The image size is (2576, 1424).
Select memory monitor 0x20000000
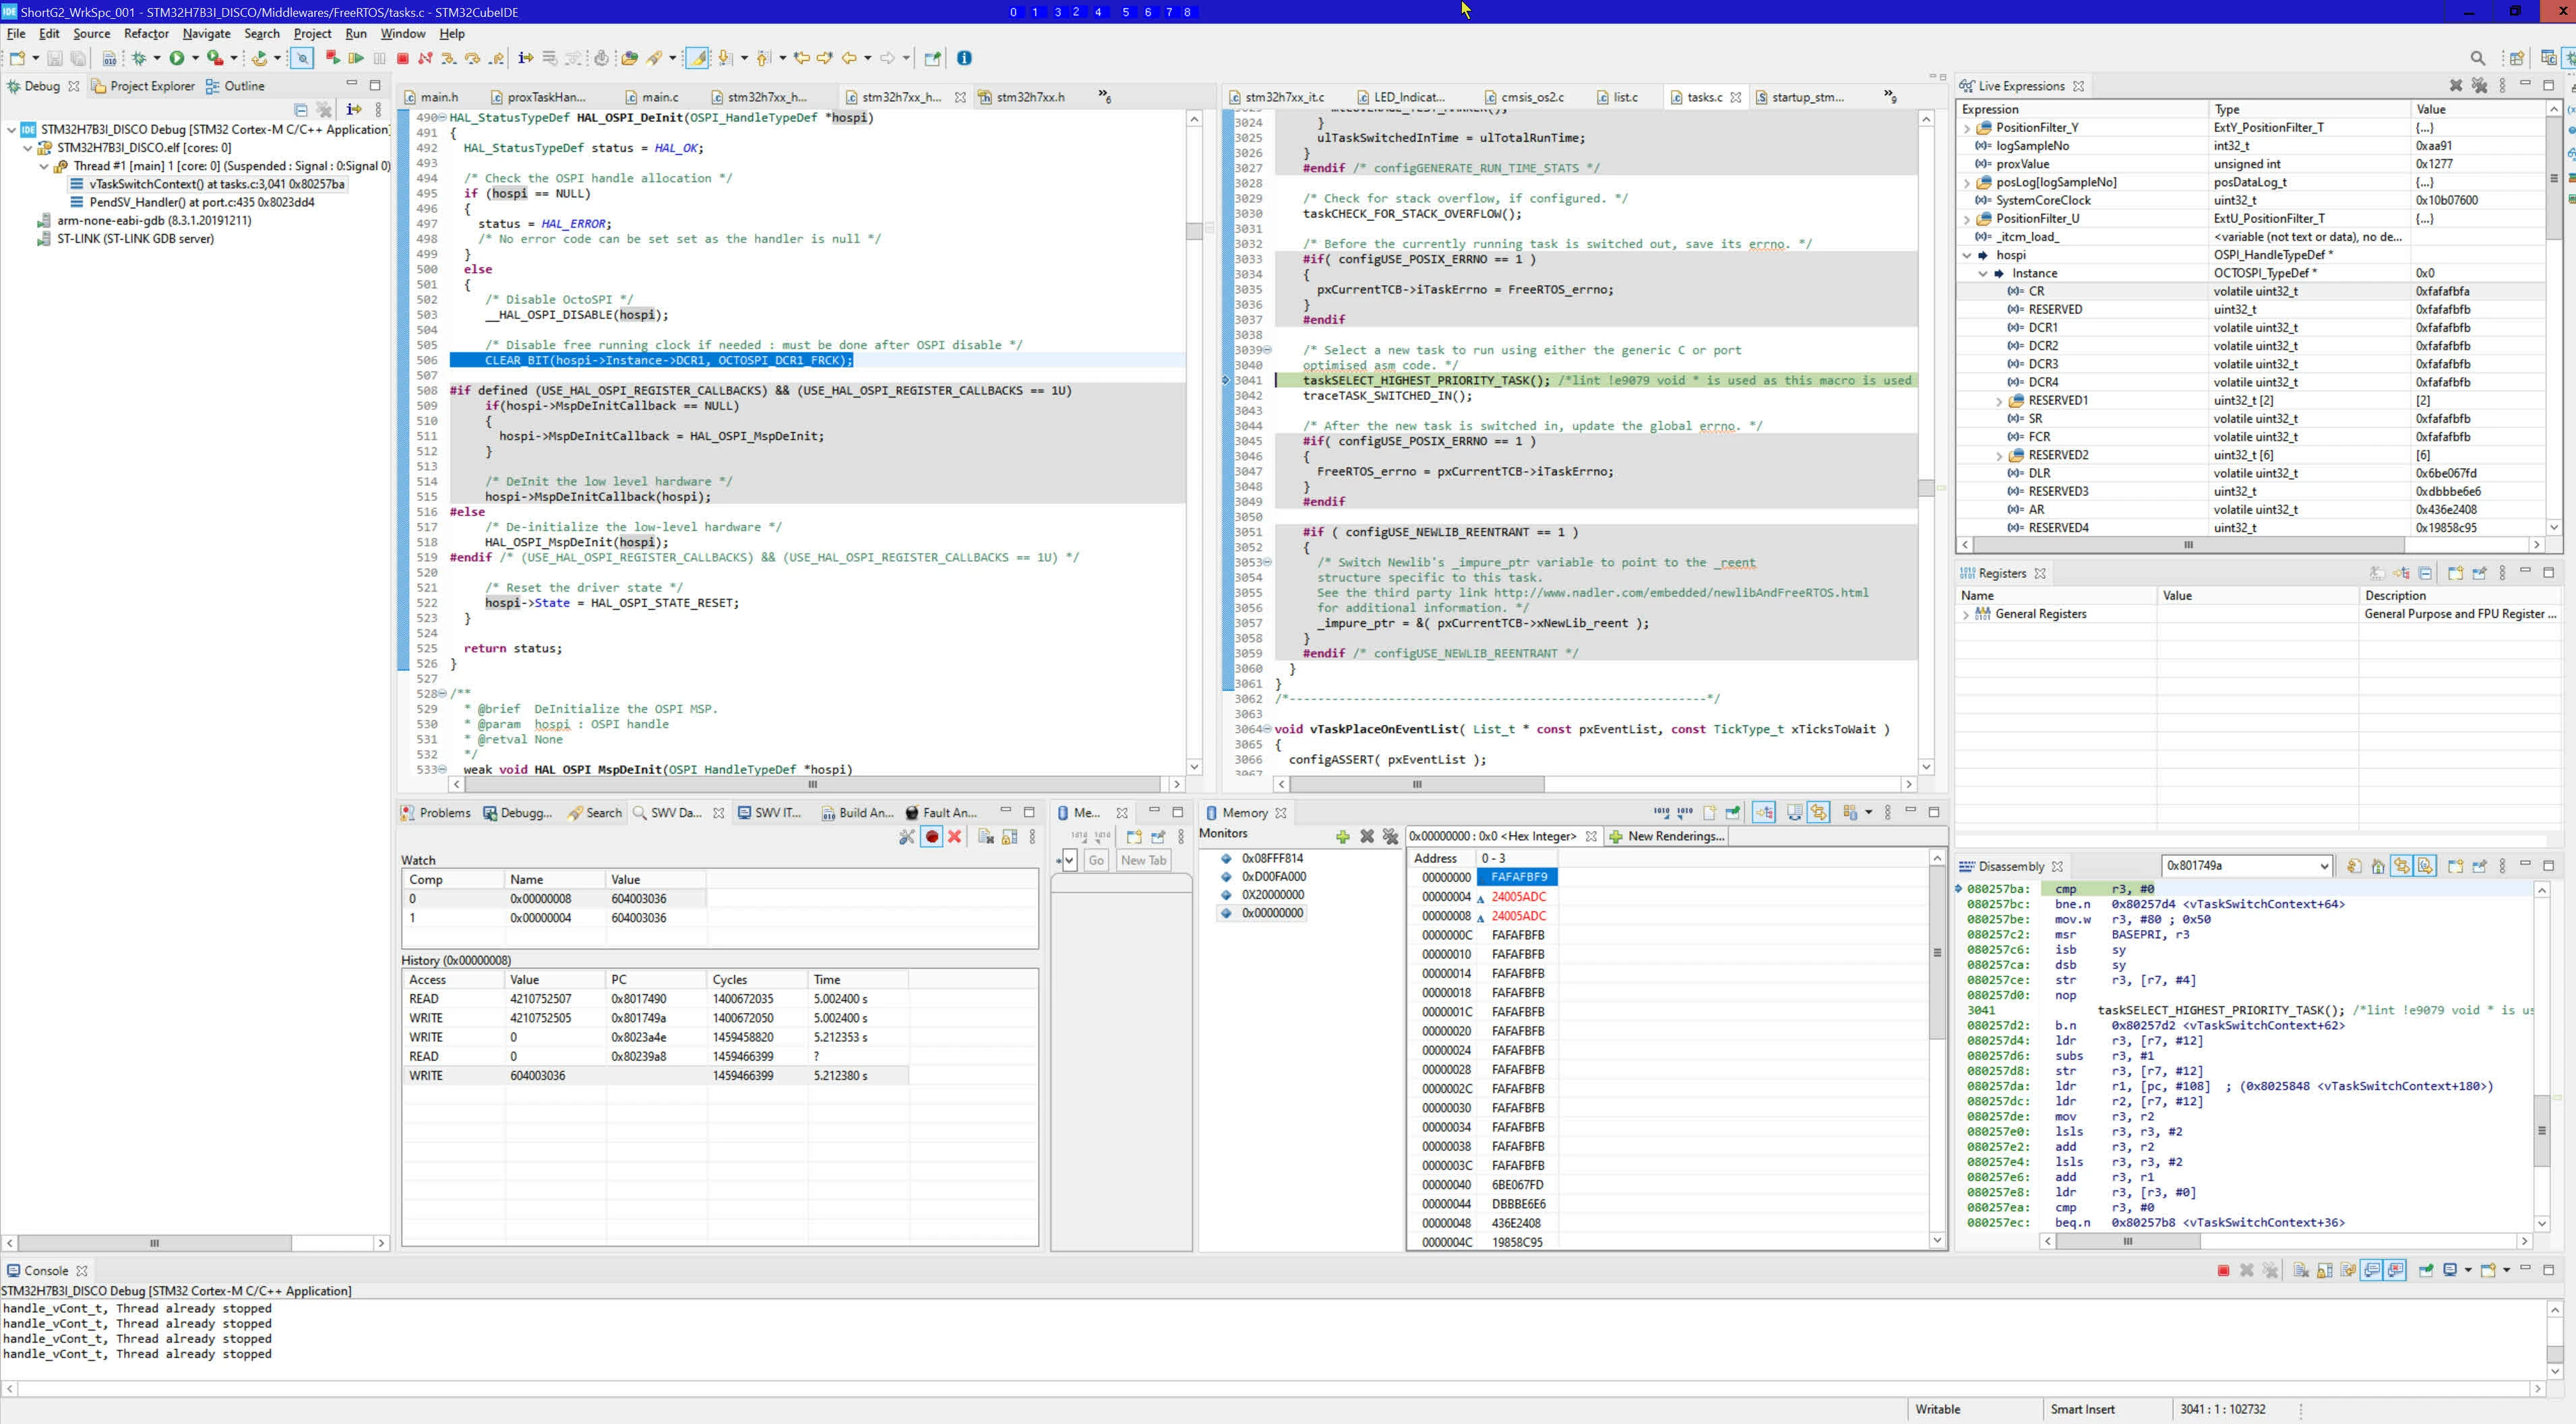click(x=1272, y=895)
